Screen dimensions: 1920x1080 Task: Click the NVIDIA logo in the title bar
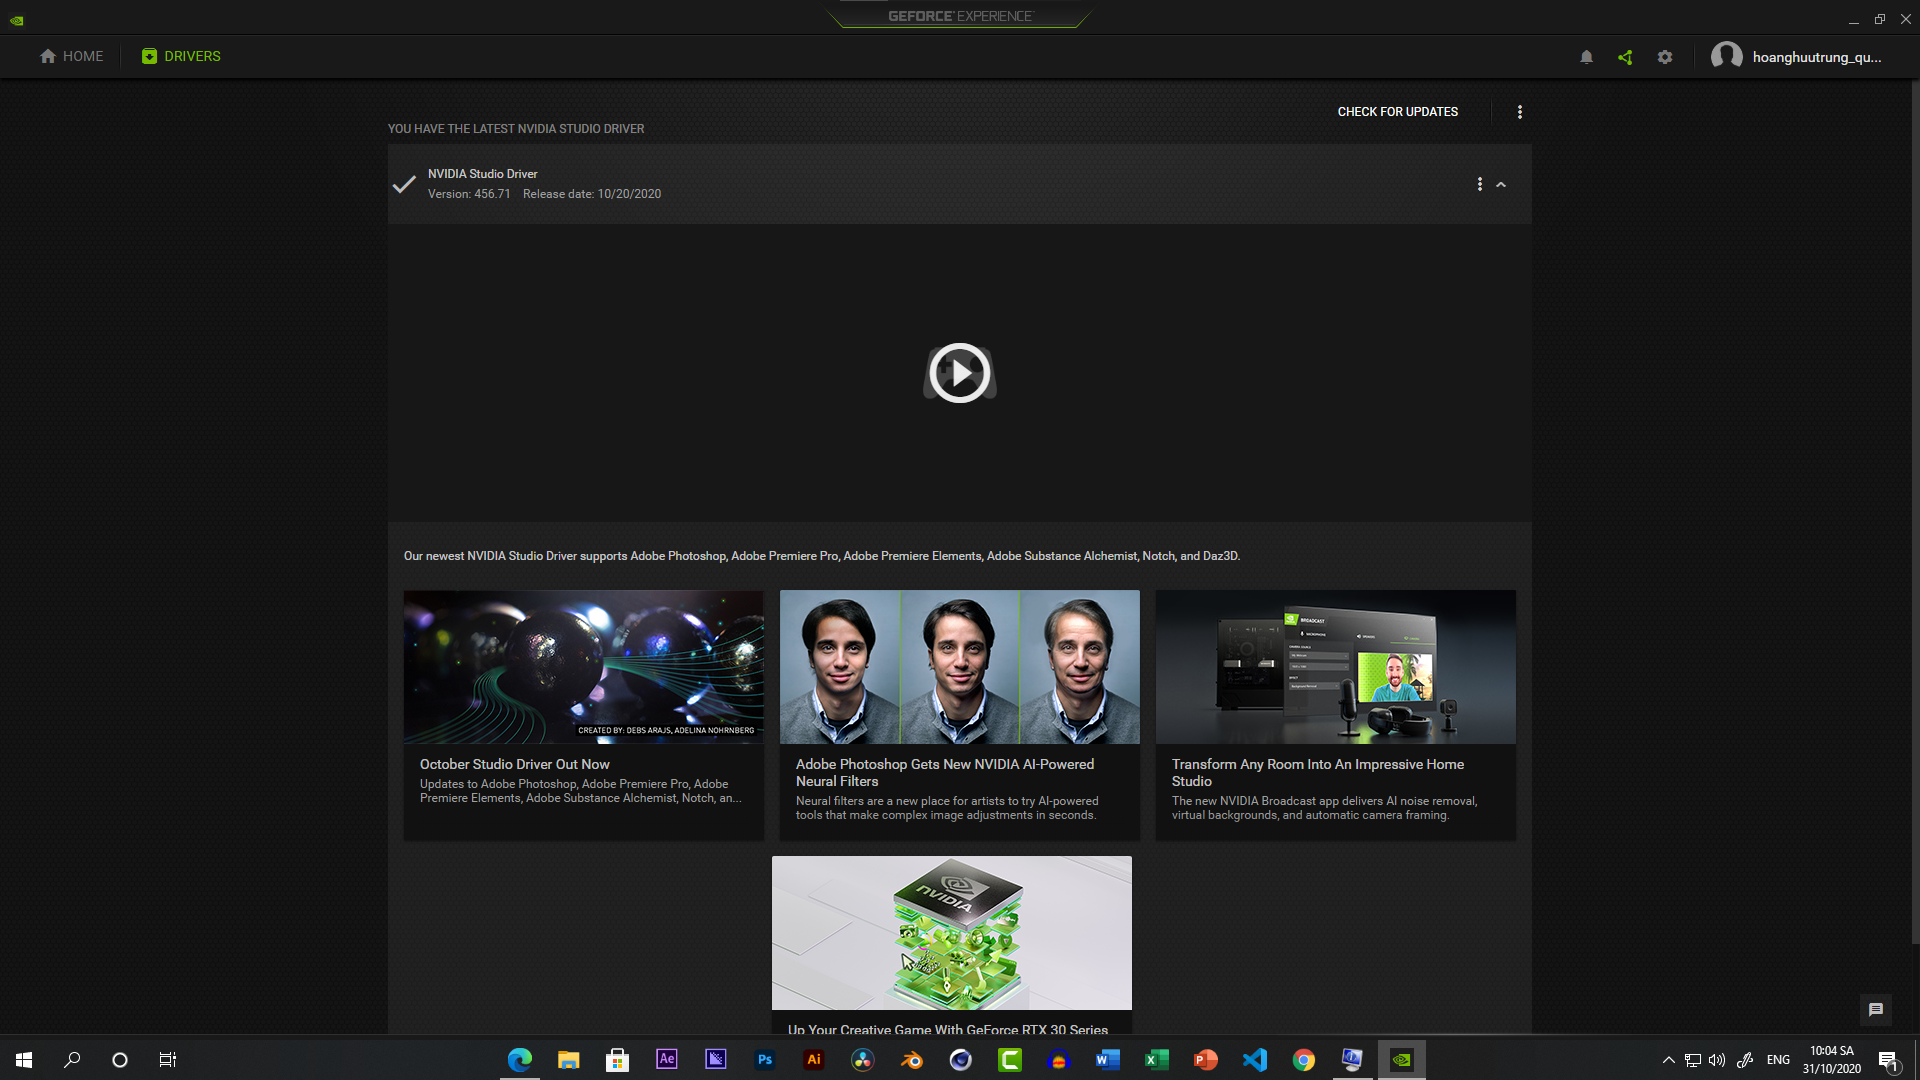coord(17,20)
